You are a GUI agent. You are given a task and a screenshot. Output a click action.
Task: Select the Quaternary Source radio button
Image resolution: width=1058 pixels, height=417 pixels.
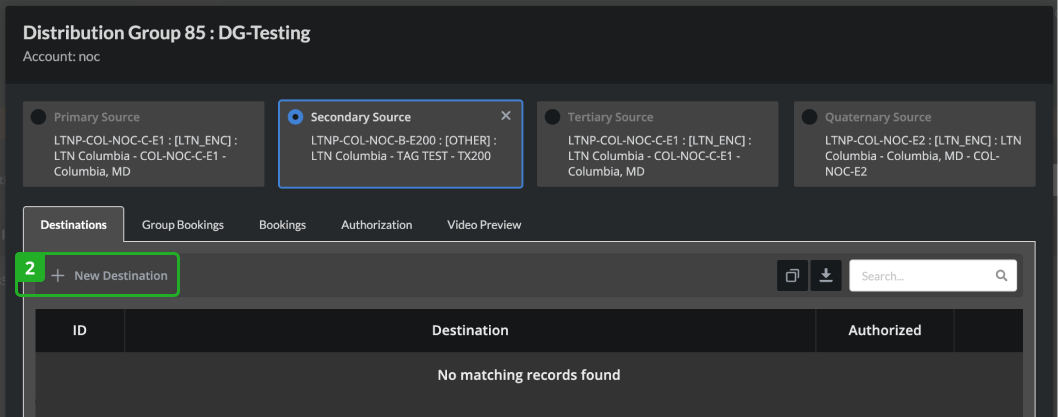pyautogui.click(x=809, y=117)
